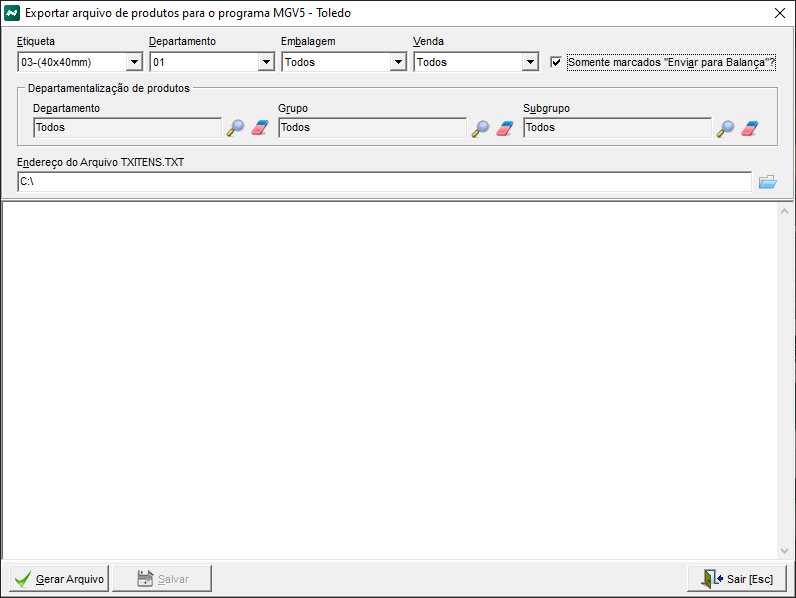This screenshot has height=598, width=796.
Task: Close the export window
Action: pyautogui.click(x=780, y=13)
